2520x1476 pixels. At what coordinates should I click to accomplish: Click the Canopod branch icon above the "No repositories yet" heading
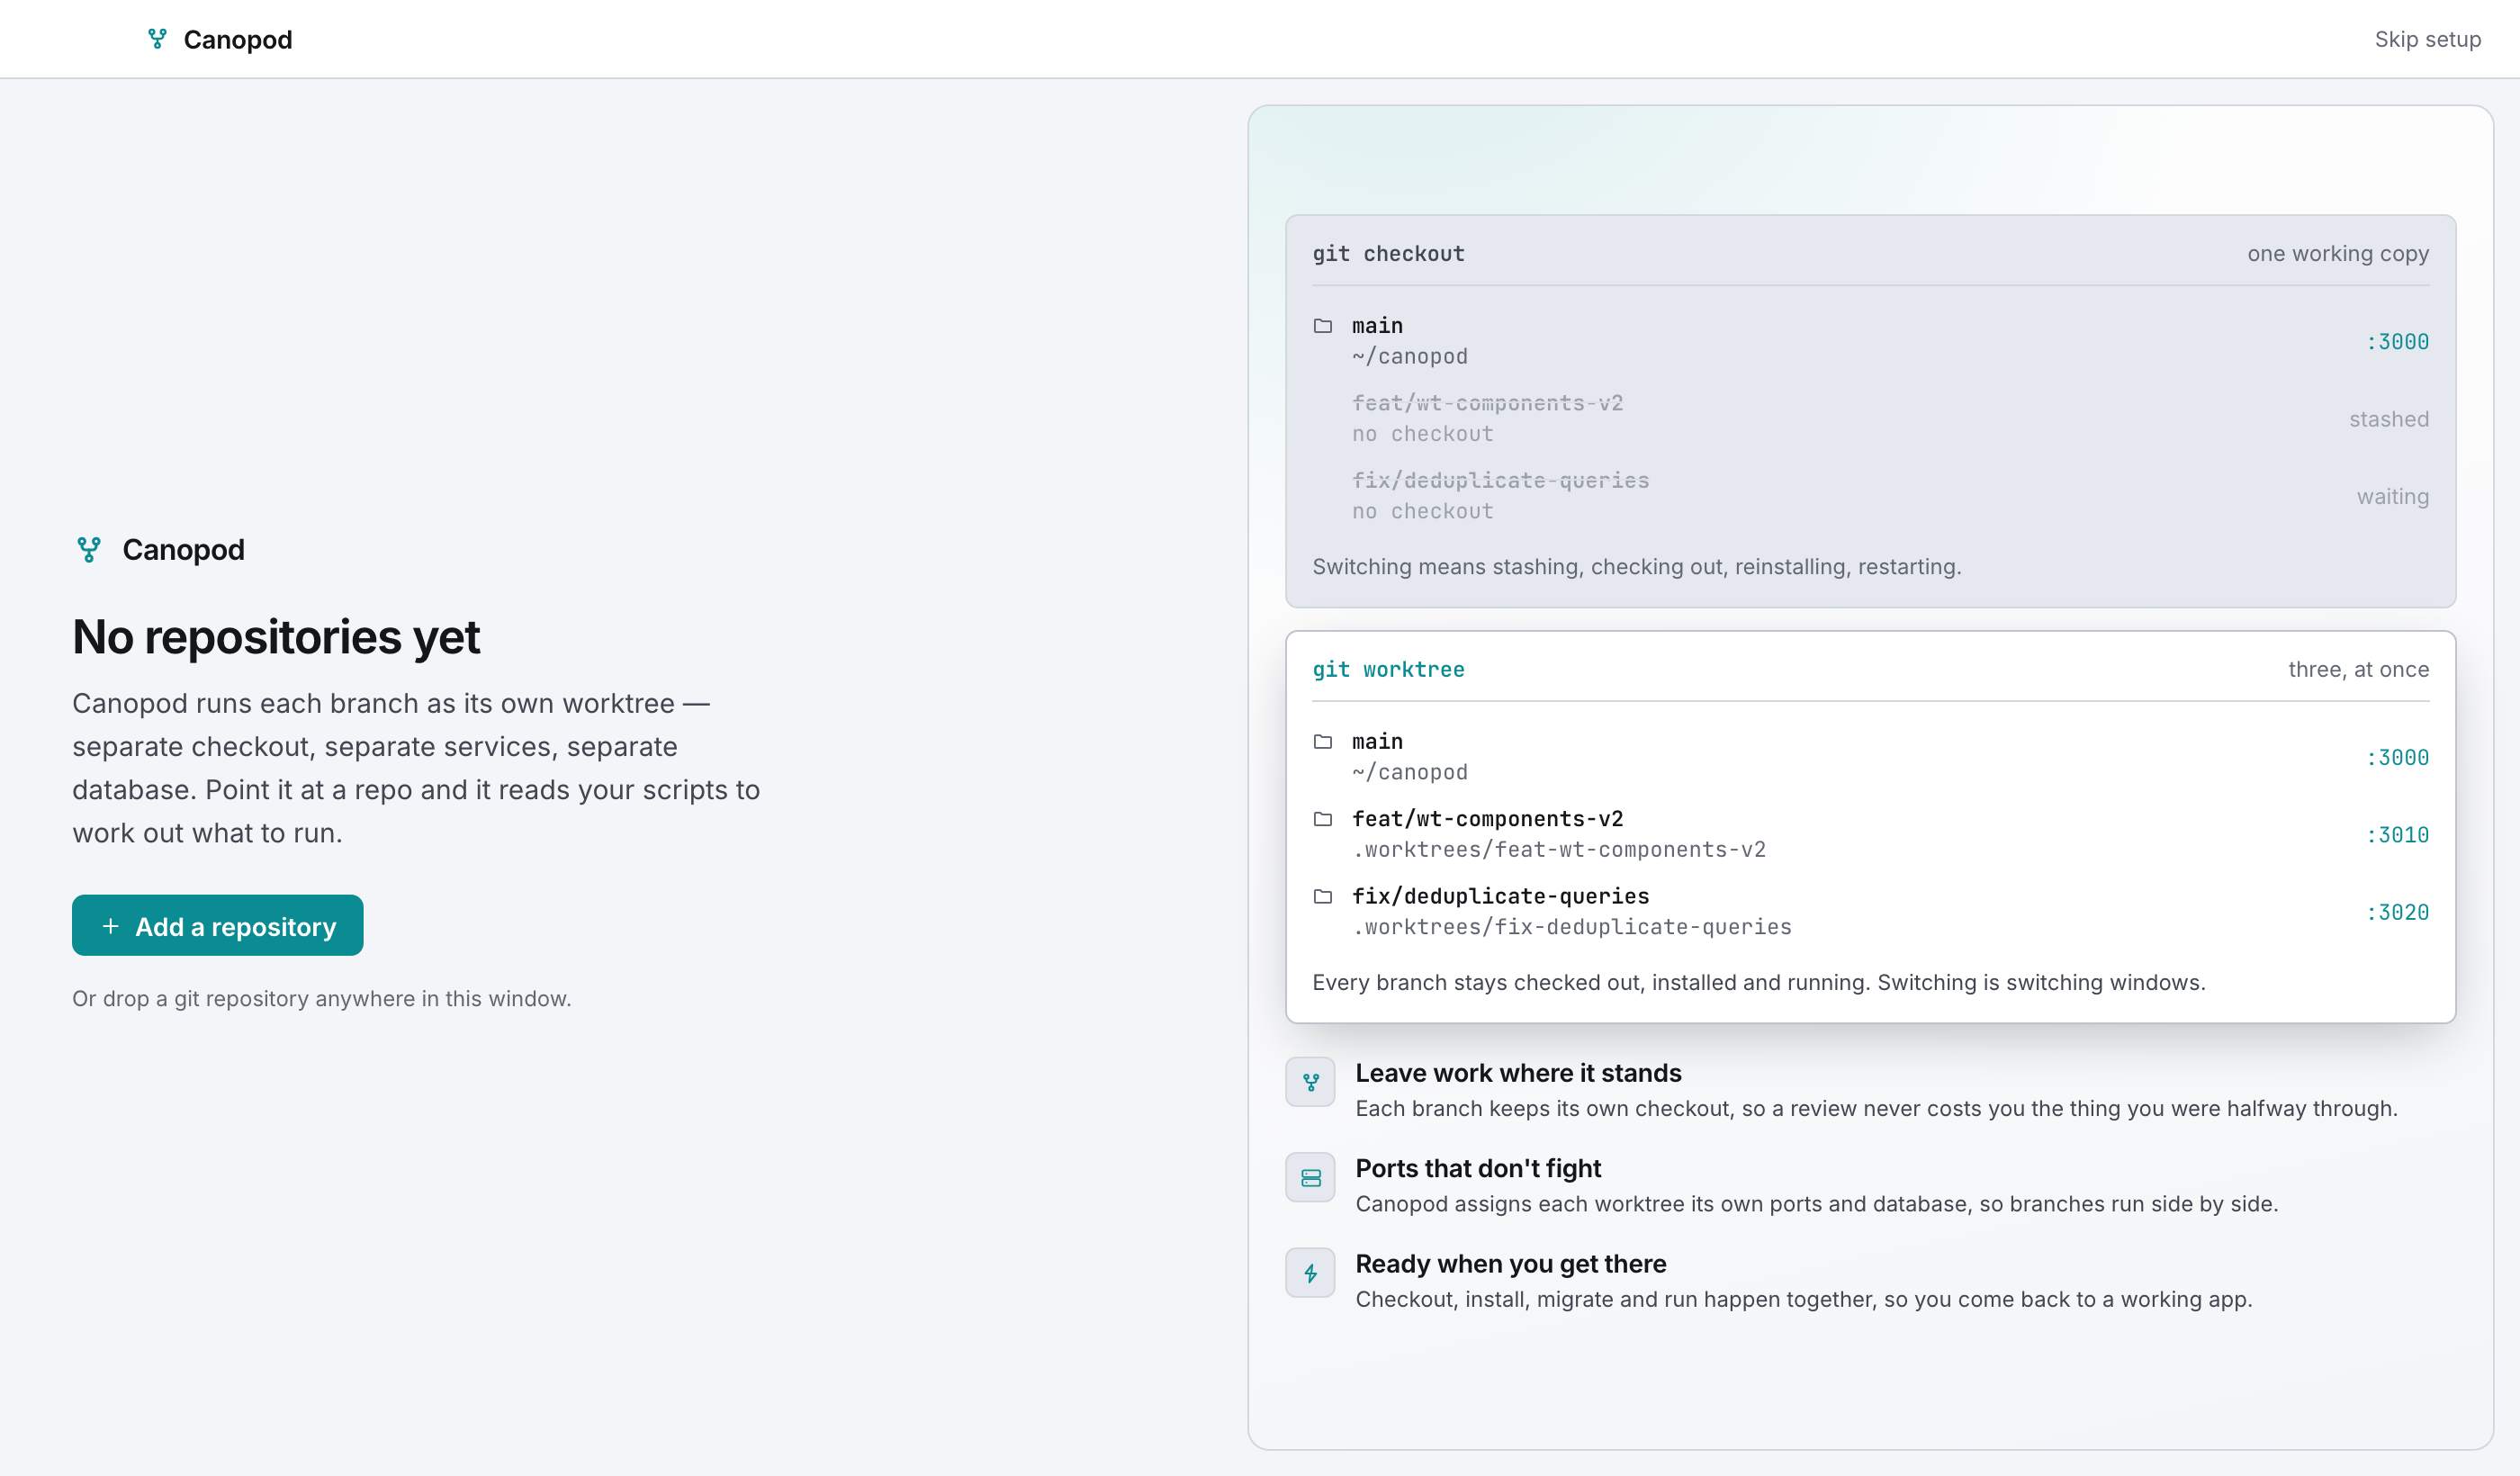[89, 549]
